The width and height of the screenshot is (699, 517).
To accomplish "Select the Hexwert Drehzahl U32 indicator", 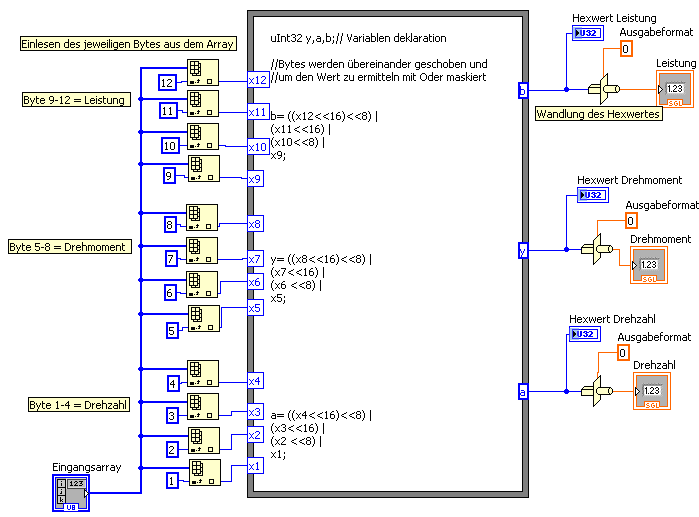I will pos(585,334).
